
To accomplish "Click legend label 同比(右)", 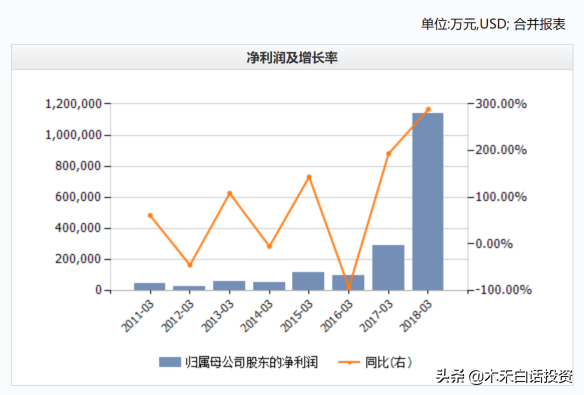I will 388,362.
